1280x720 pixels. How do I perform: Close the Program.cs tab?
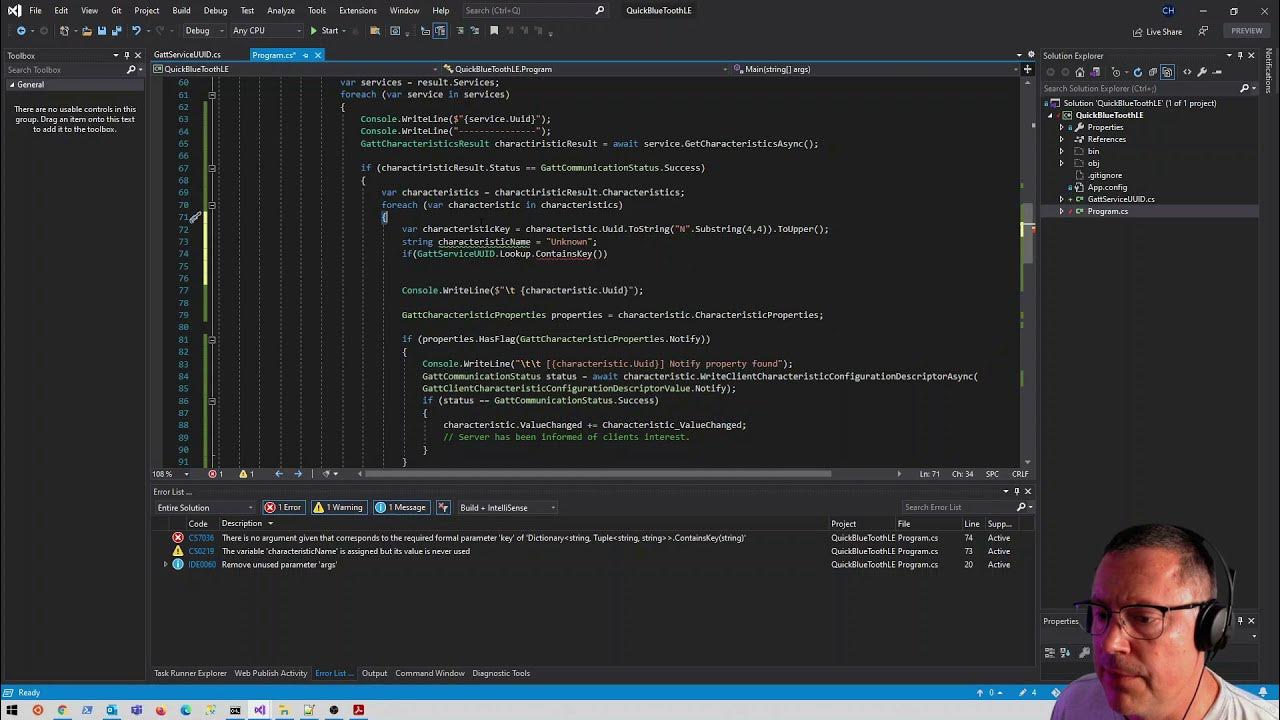click(318, 55)
